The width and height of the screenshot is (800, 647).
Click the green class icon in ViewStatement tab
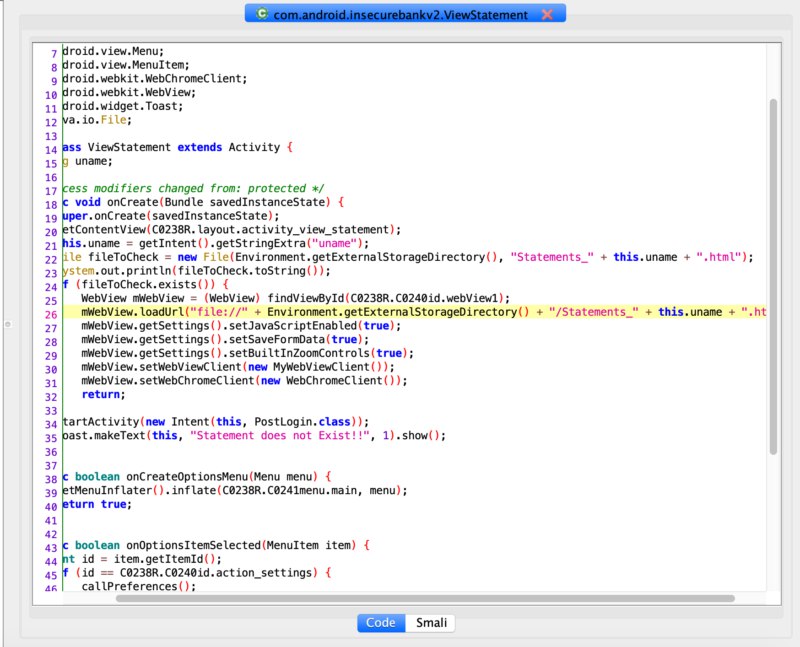click(x=262, y=13)
